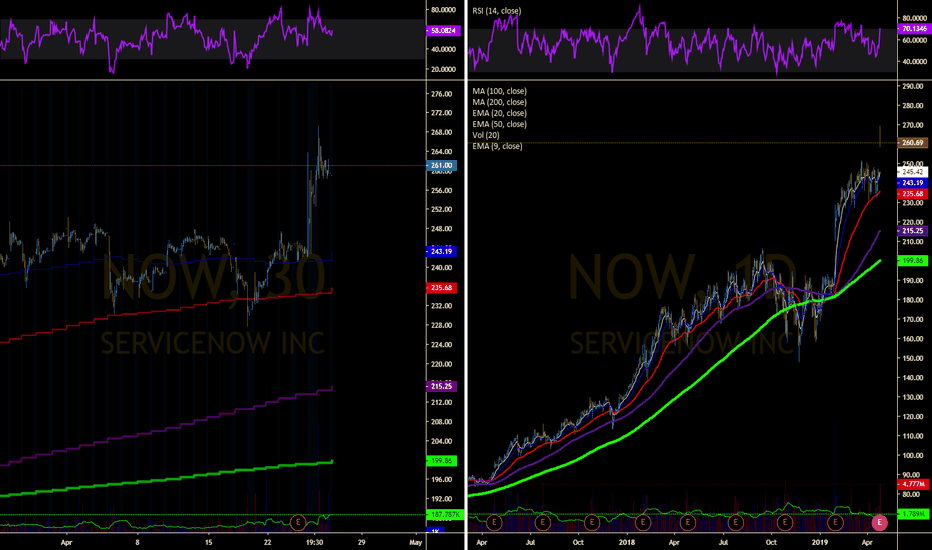Click the red 4.777M volume label
The width and height of the screenshot is (932, 550).
click(x=912, y=484)
